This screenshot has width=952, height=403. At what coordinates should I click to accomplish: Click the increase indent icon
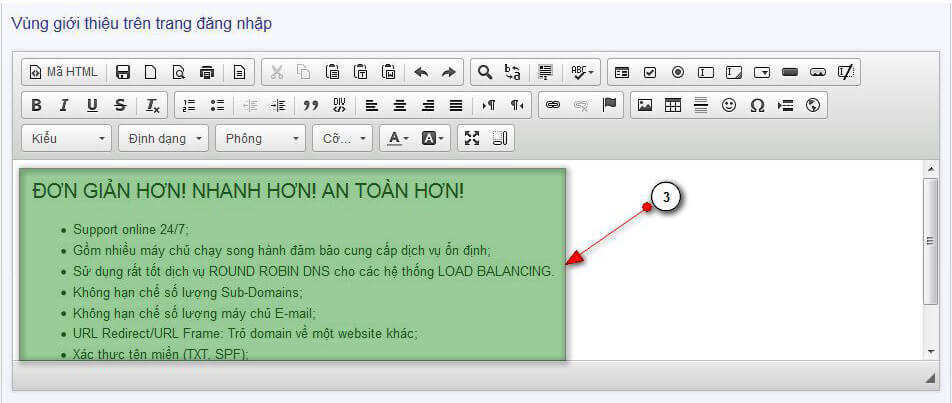click(x=278, y=106)
